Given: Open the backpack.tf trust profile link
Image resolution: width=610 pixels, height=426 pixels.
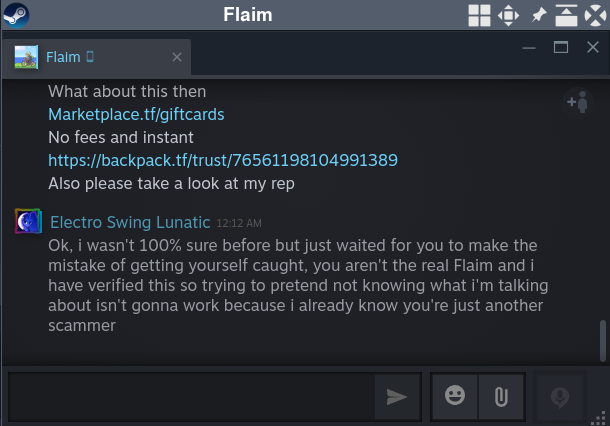Looking at the screenshot, I should (222, 159).
